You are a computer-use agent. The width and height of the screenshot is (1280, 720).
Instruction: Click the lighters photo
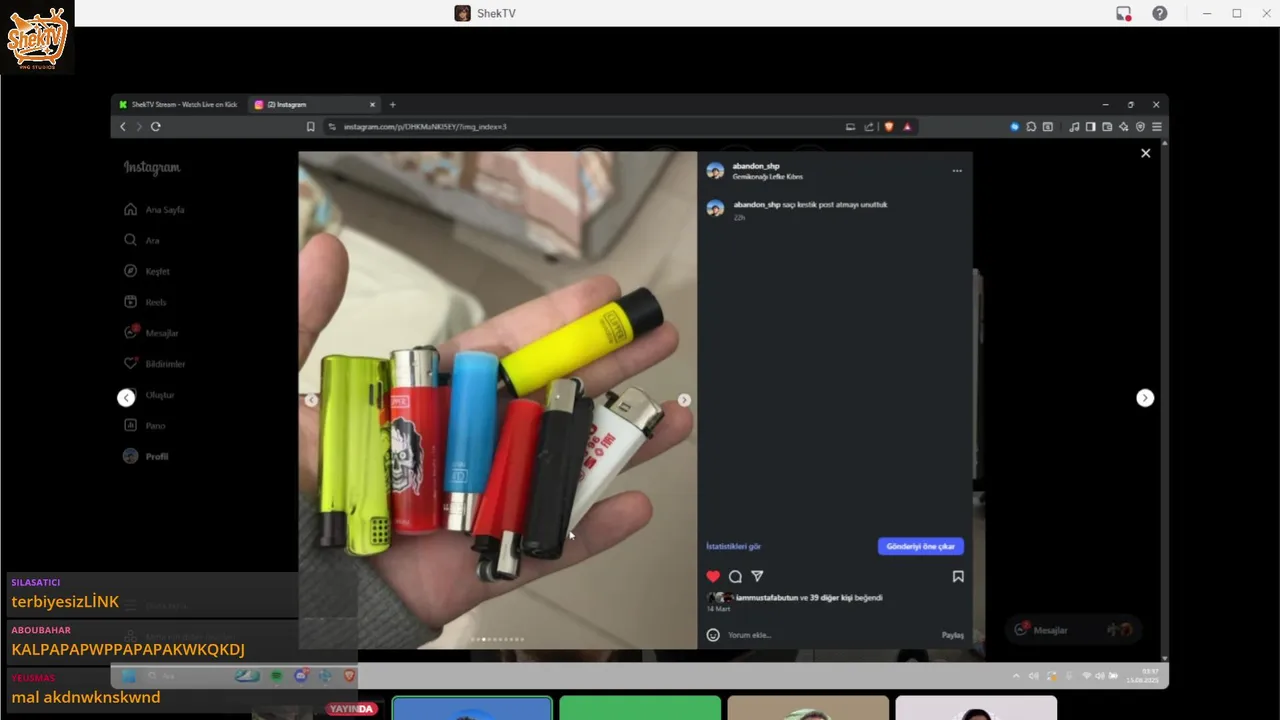[497, 400]
